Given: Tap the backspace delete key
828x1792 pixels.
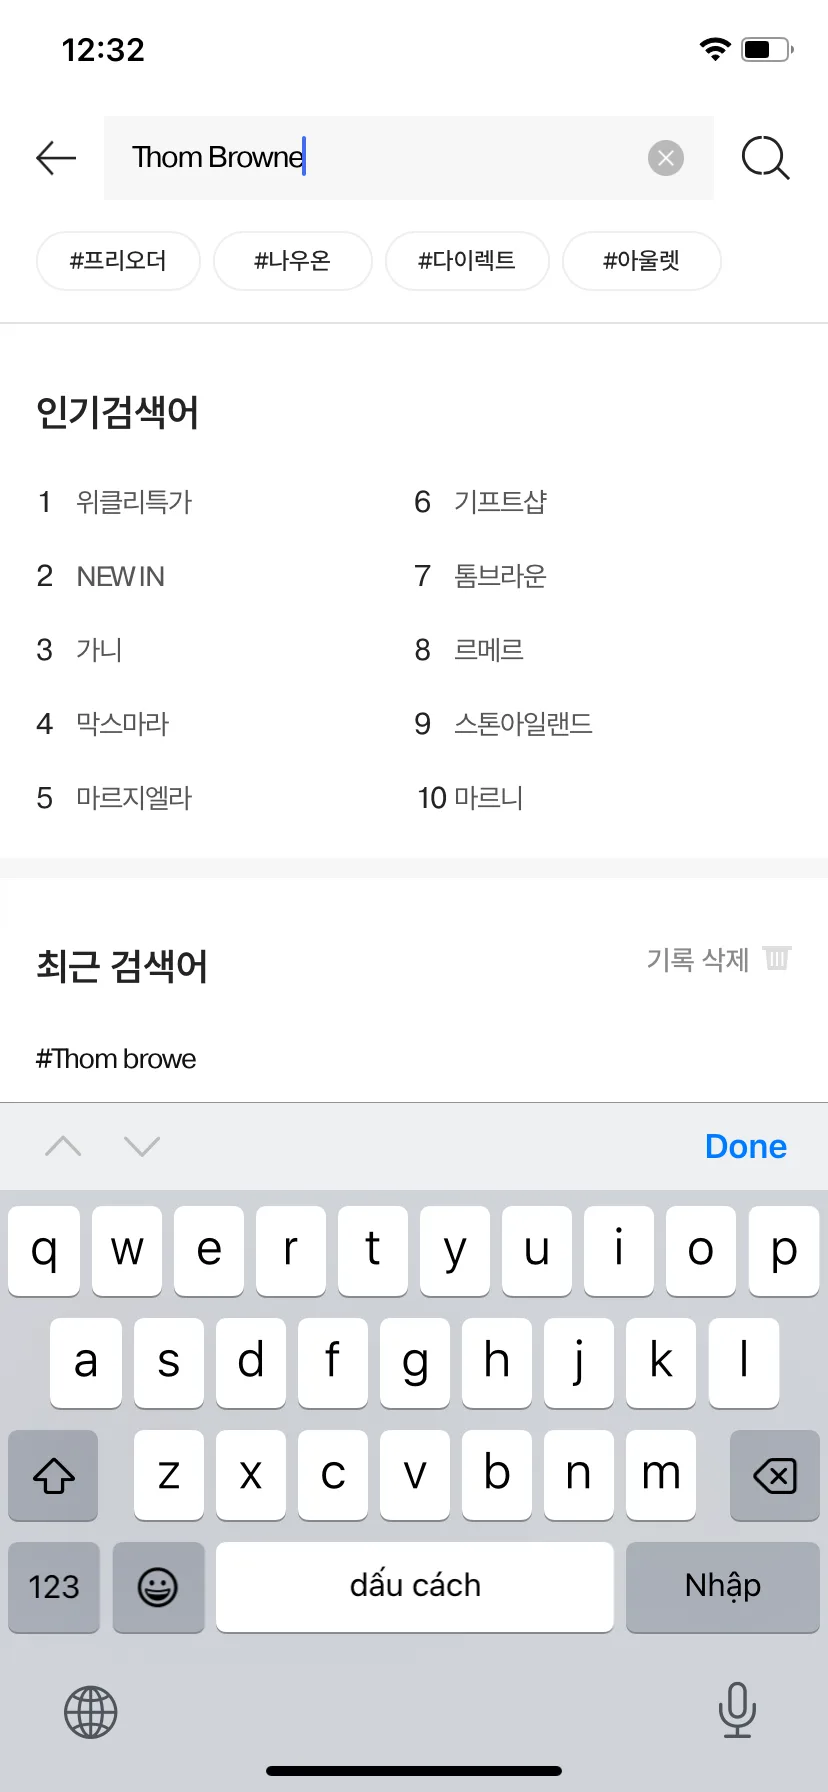Looking at the screenshot, I should click(774, 1475).
